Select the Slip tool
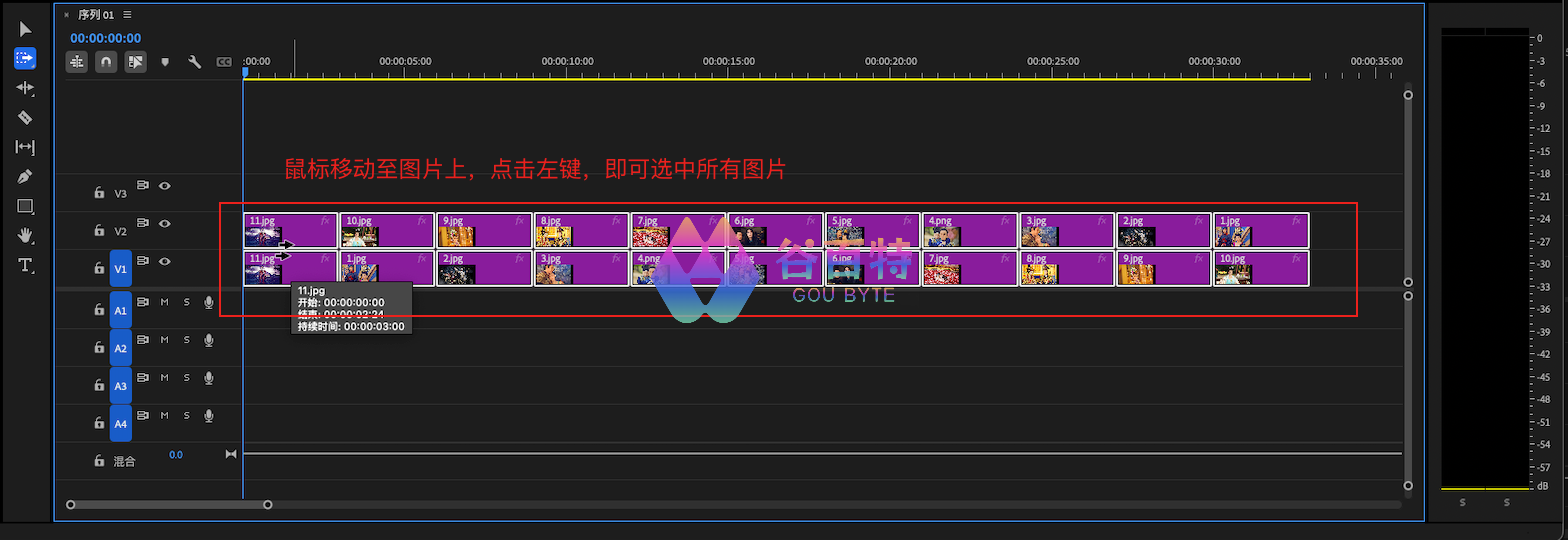 pos(25,147)
